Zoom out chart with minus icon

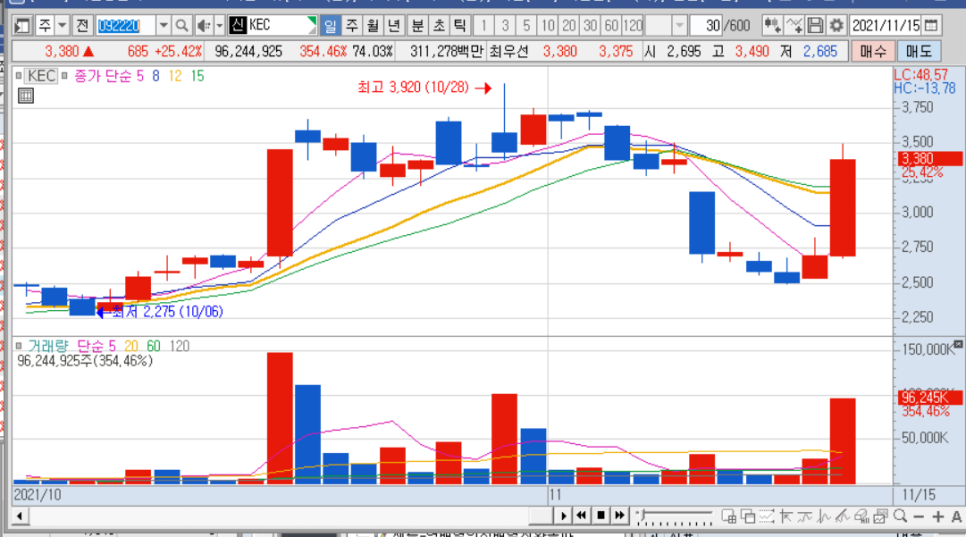tap(919, 517)
